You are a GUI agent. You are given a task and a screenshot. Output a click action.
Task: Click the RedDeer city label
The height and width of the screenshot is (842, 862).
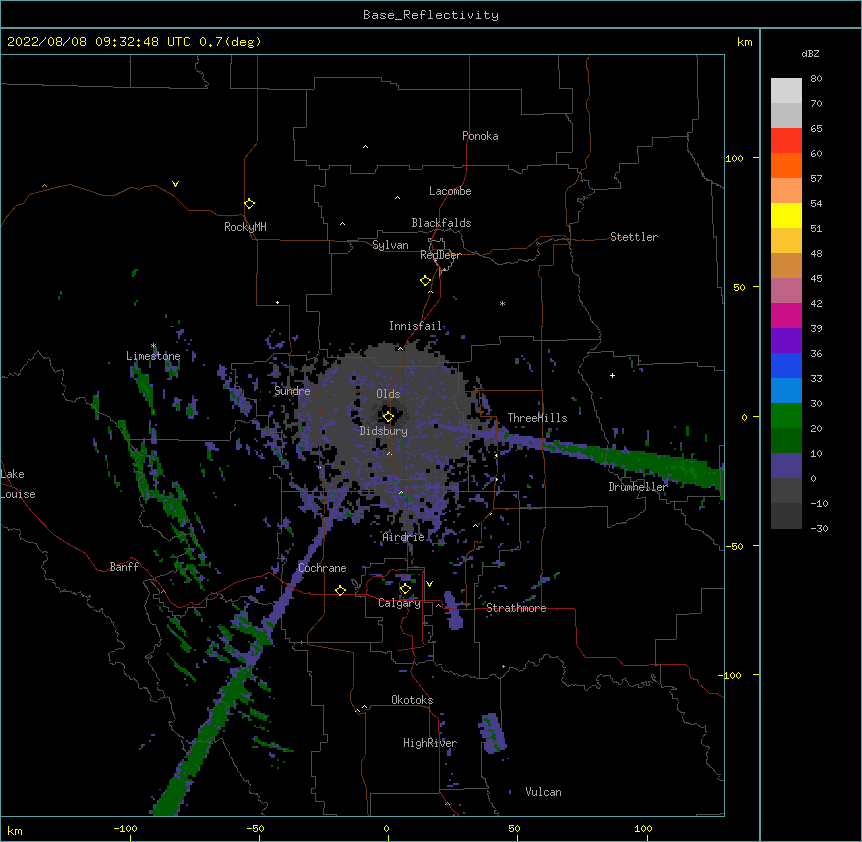click(x=440, y=255)
